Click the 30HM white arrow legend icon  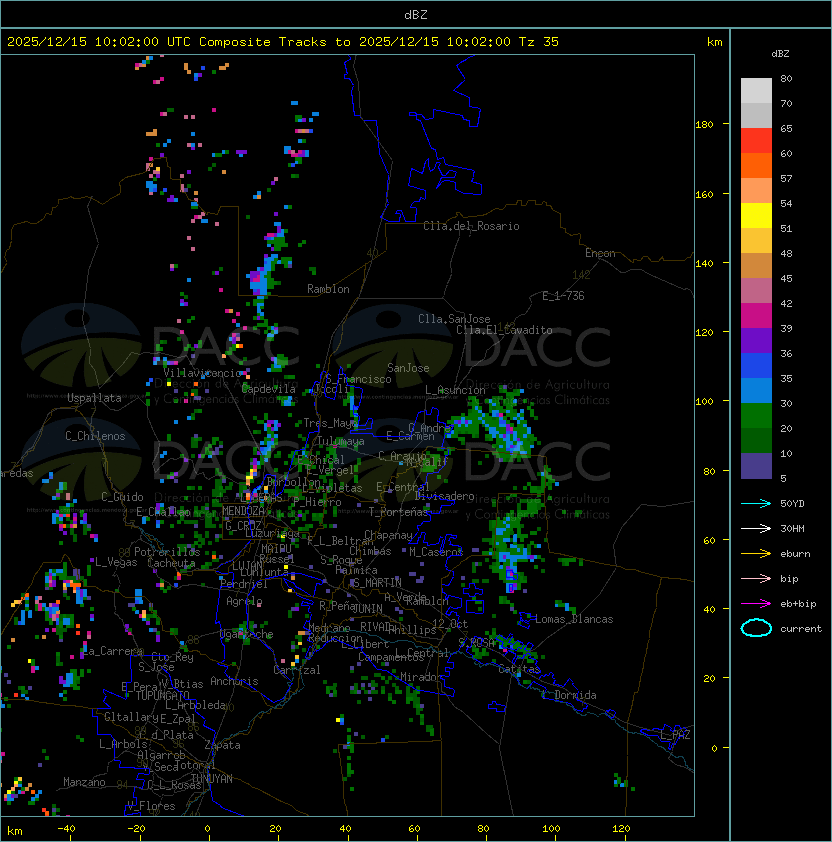coord(756,528)
